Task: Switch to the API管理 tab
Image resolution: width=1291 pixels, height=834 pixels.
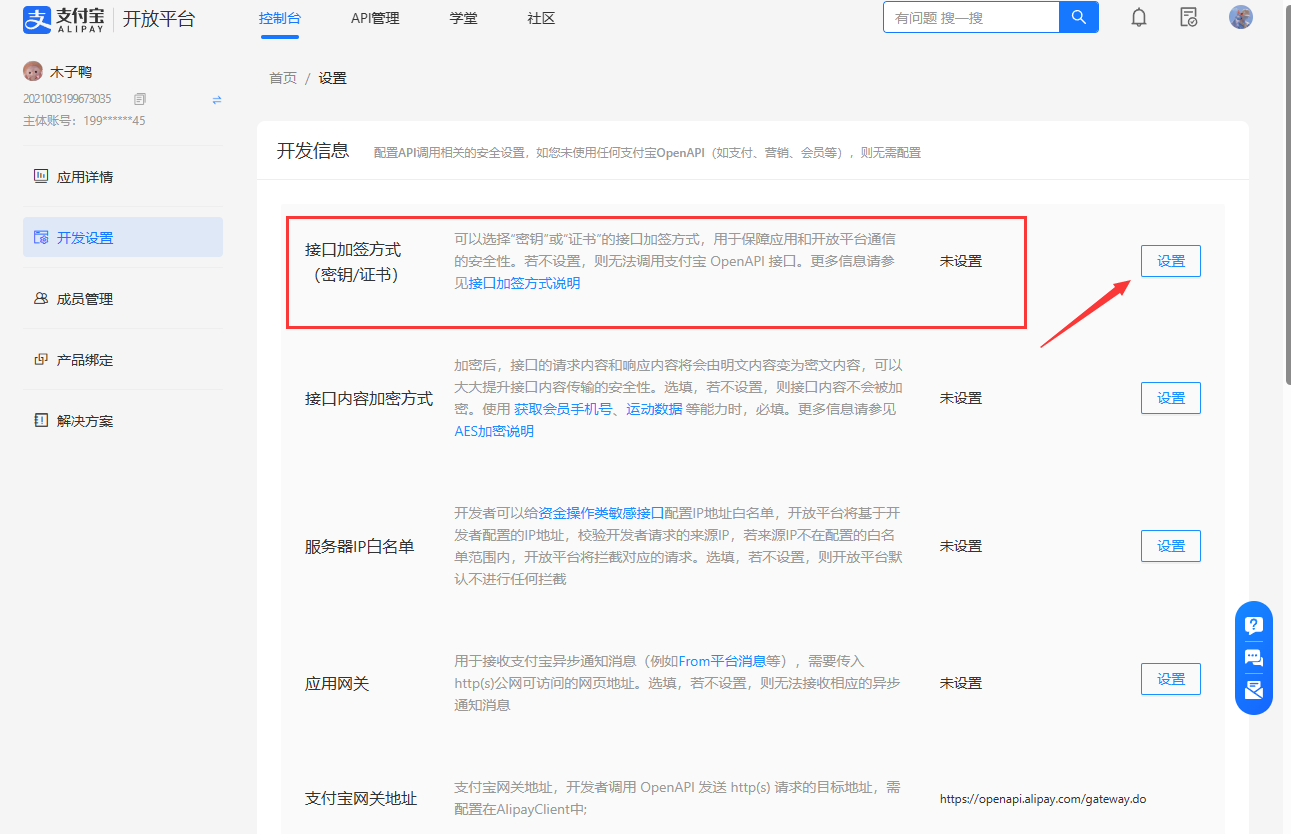Action: pos(375,17)
